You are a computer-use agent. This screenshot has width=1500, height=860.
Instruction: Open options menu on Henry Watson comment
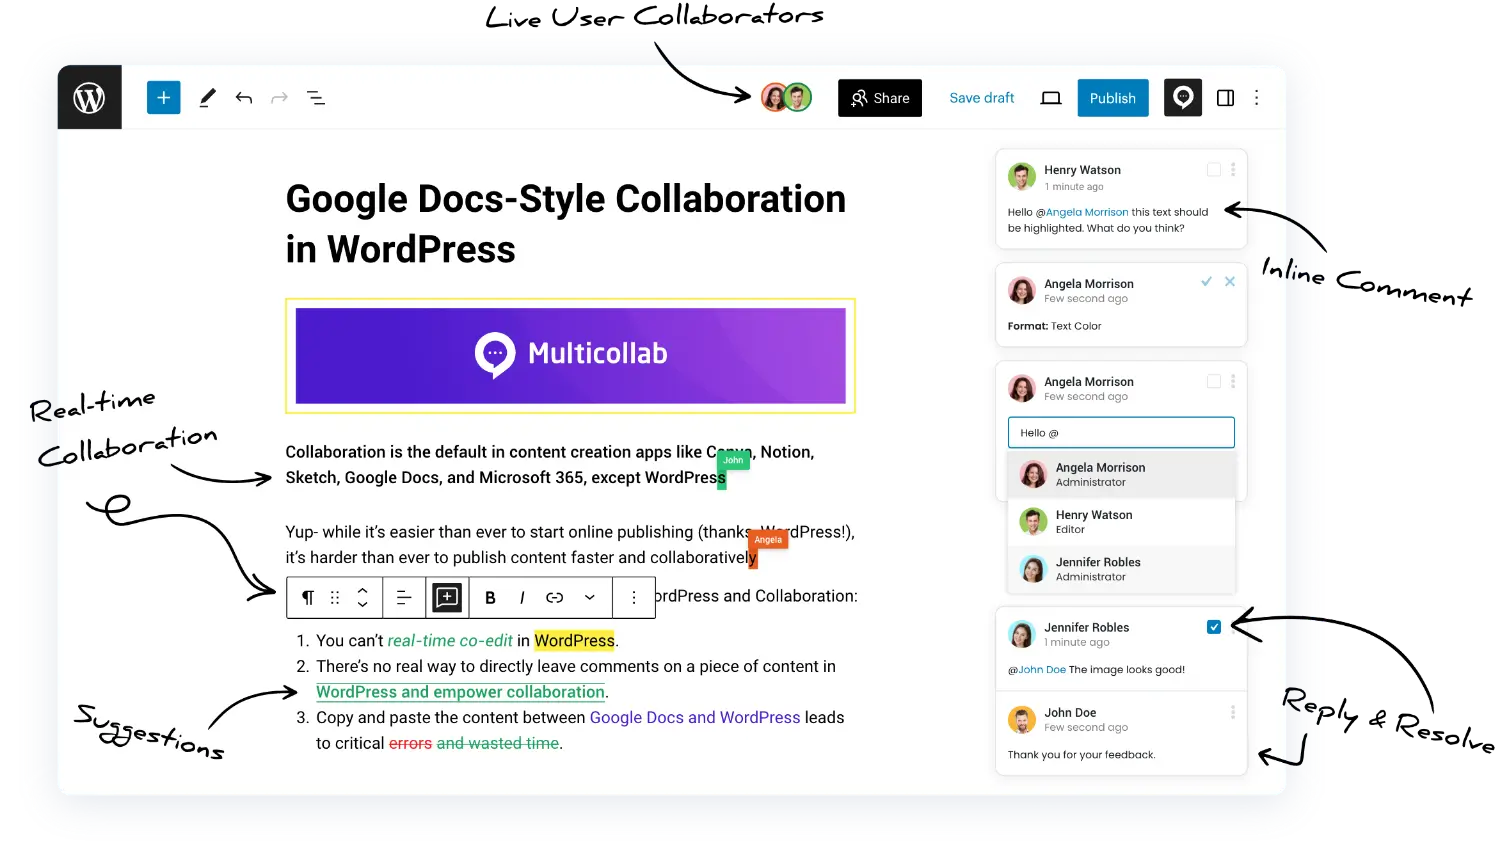pyautogui.click(x=1233, y=170)
